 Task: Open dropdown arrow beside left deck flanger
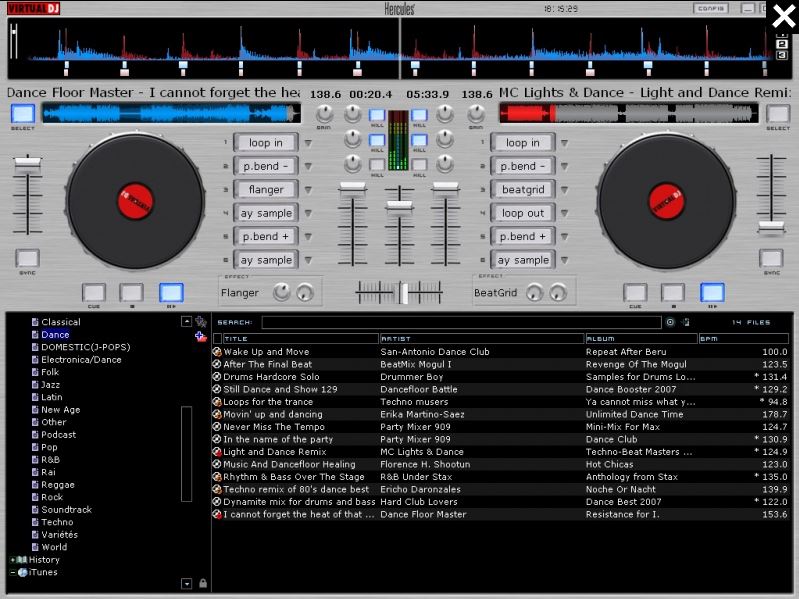(308, 190)
